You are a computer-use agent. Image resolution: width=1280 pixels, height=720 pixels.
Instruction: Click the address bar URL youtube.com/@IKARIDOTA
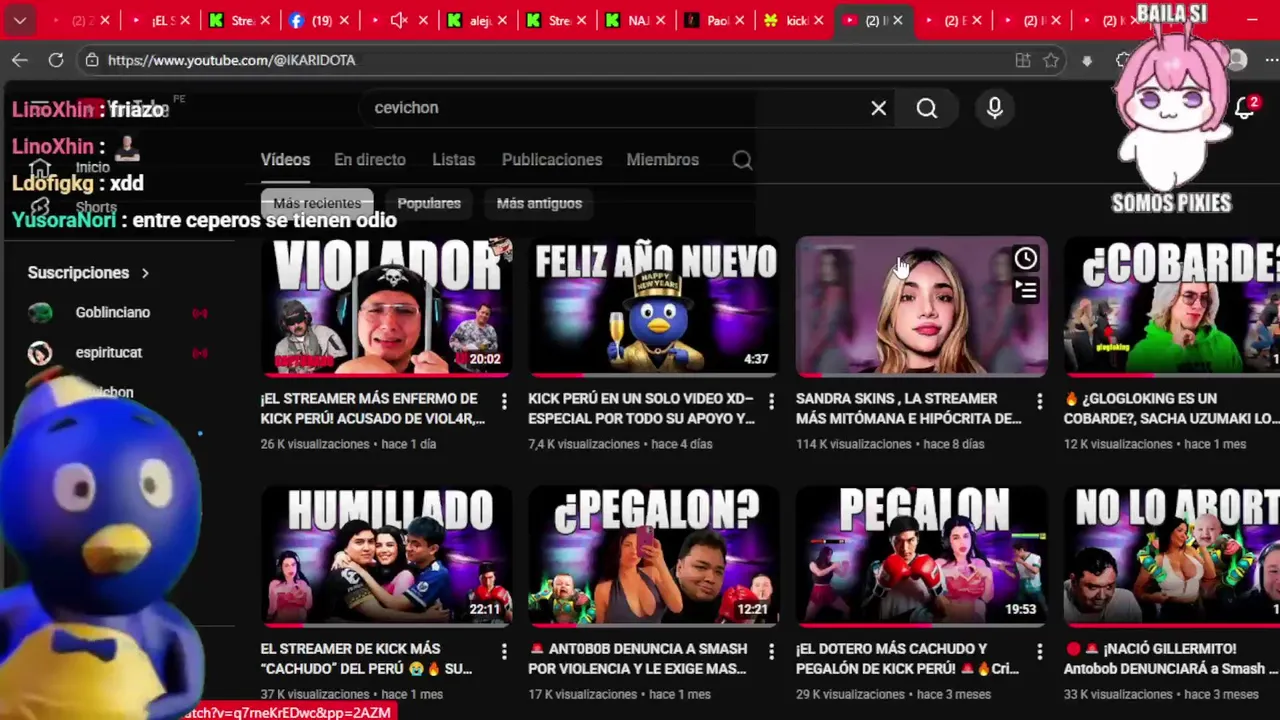click(x=231, y=60)
